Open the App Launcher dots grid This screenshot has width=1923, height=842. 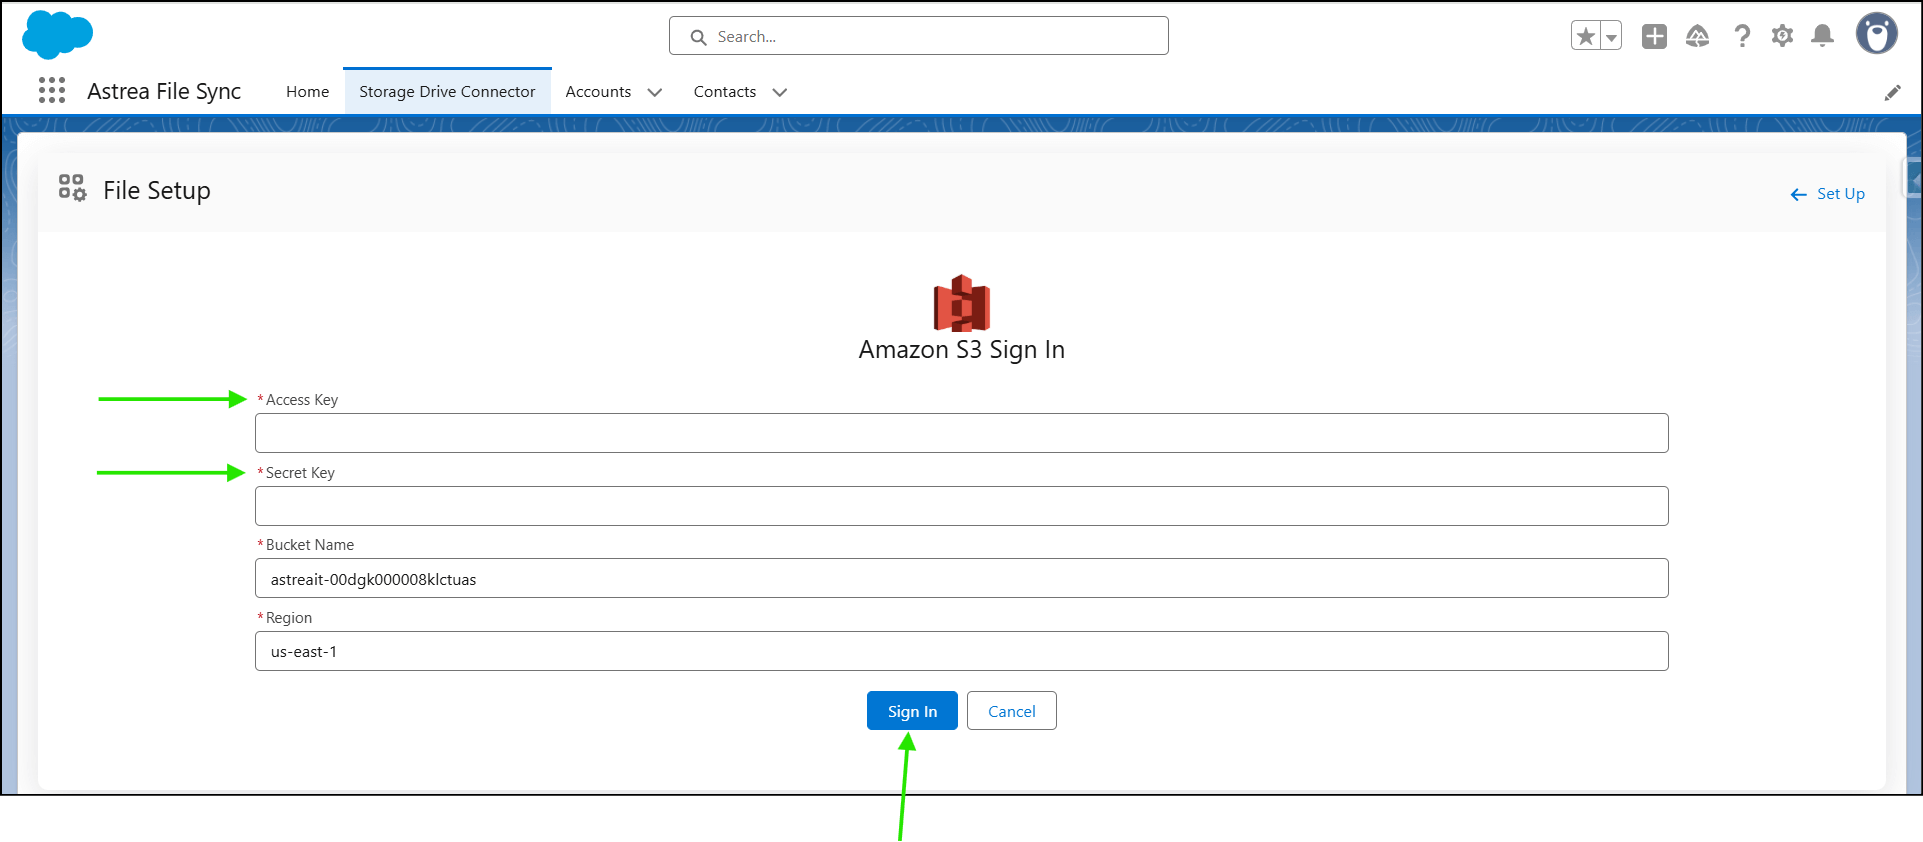pos(52,91)
